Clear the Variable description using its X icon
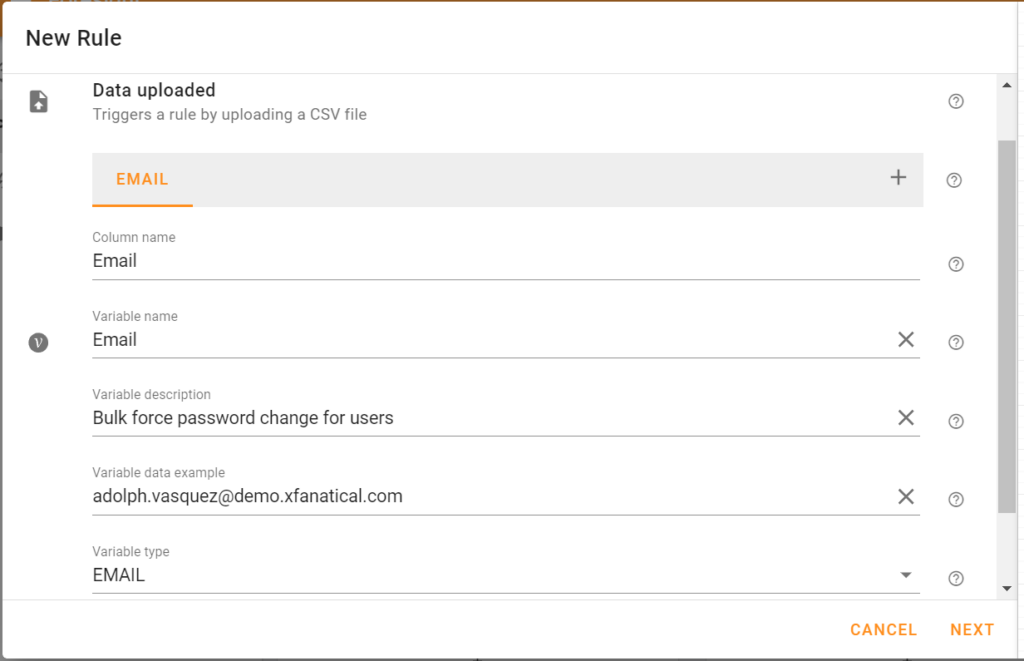Image resolution: width=1024 pixels, height=661 pixels. pos(906,417)
